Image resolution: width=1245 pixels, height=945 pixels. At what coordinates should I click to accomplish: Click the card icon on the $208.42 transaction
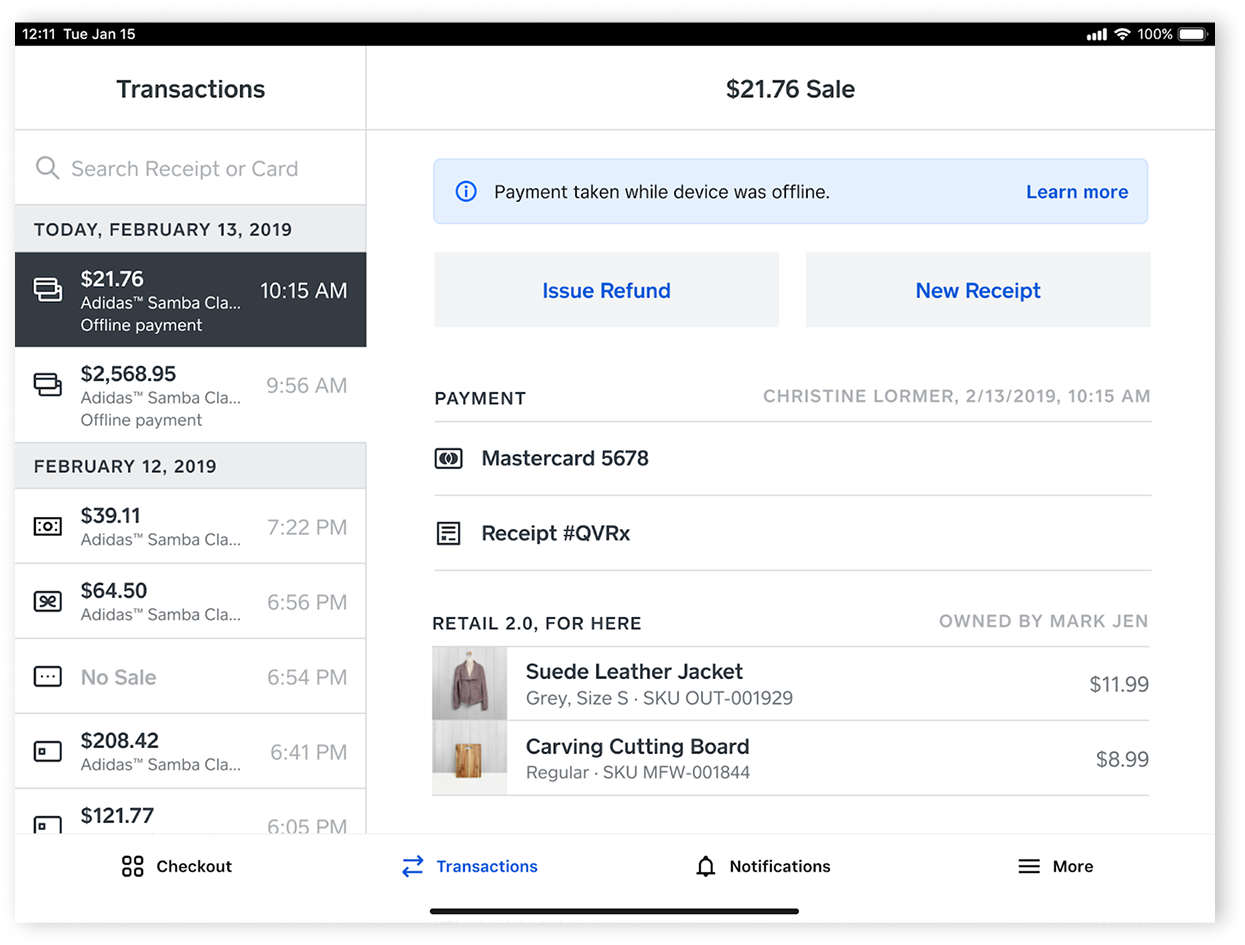[x=47, y=751]
